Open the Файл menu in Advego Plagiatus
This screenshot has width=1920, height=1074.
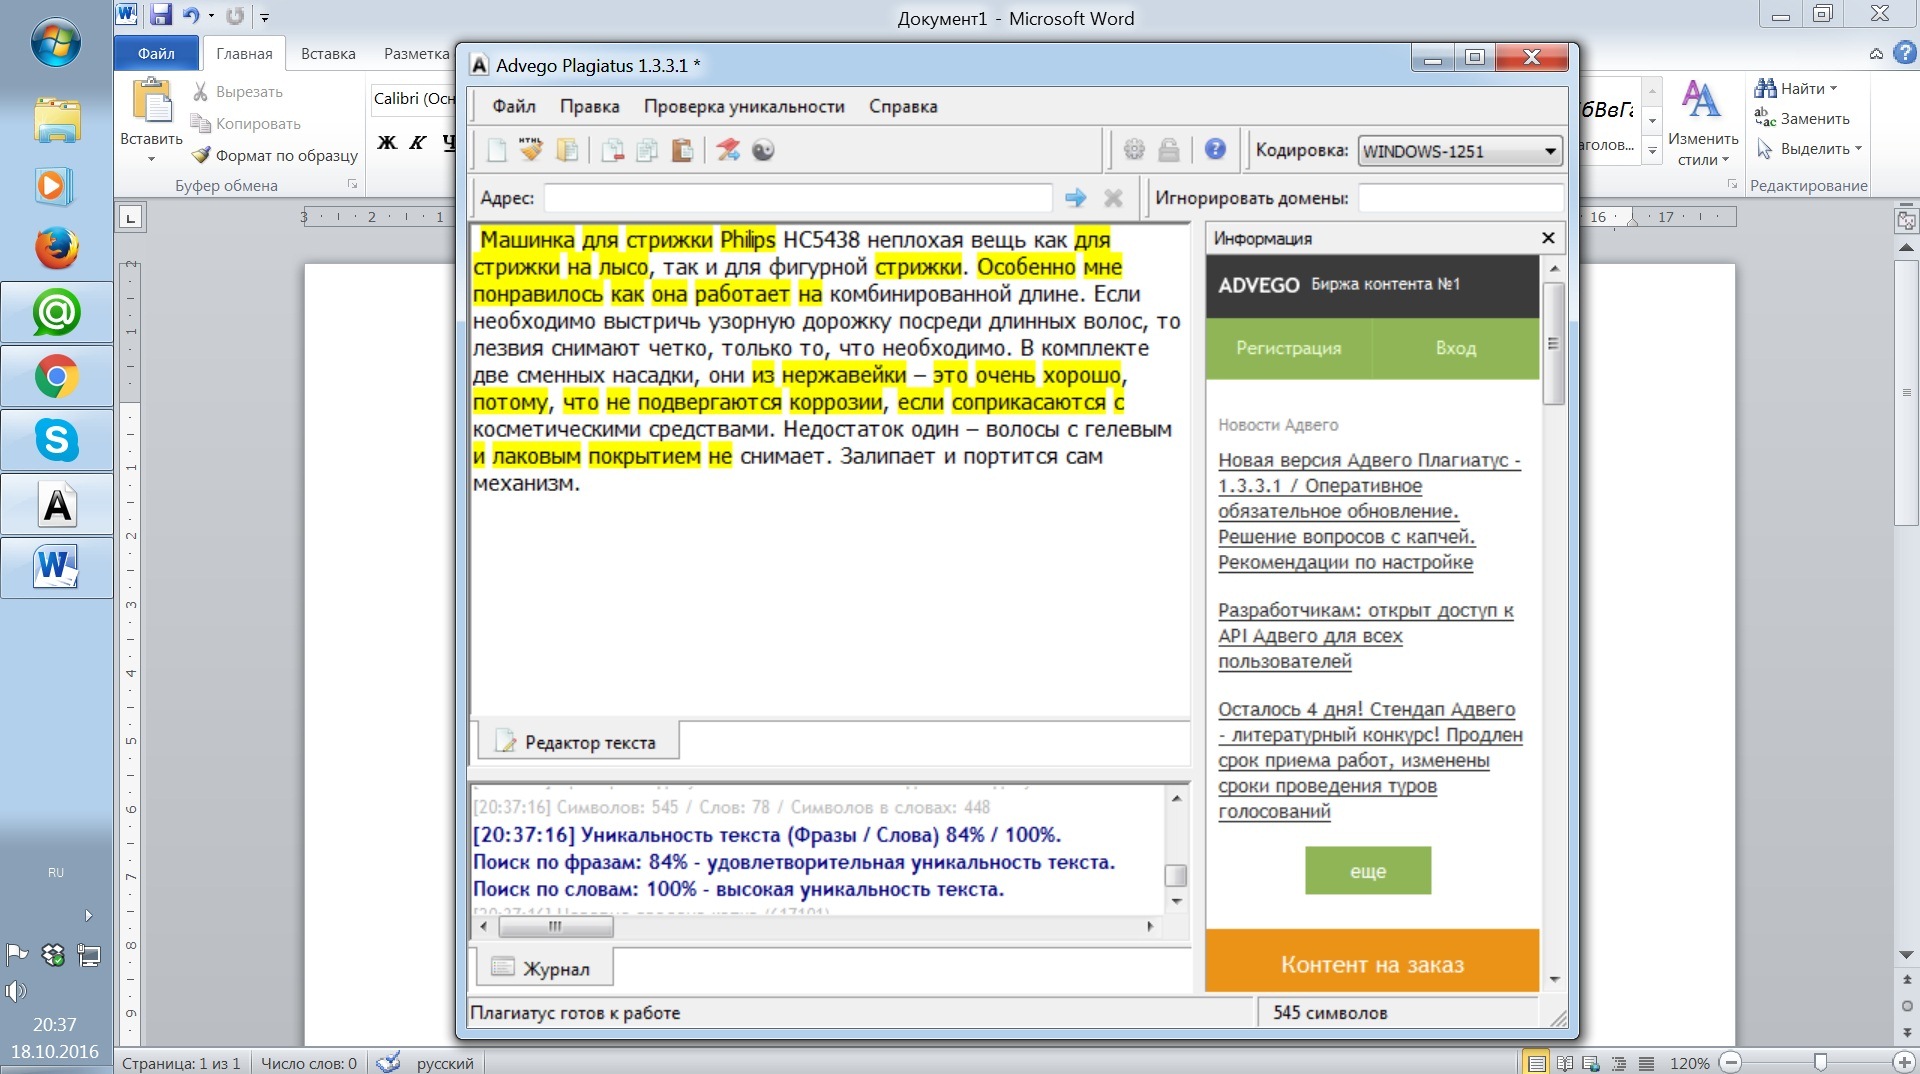click(514, 106)
